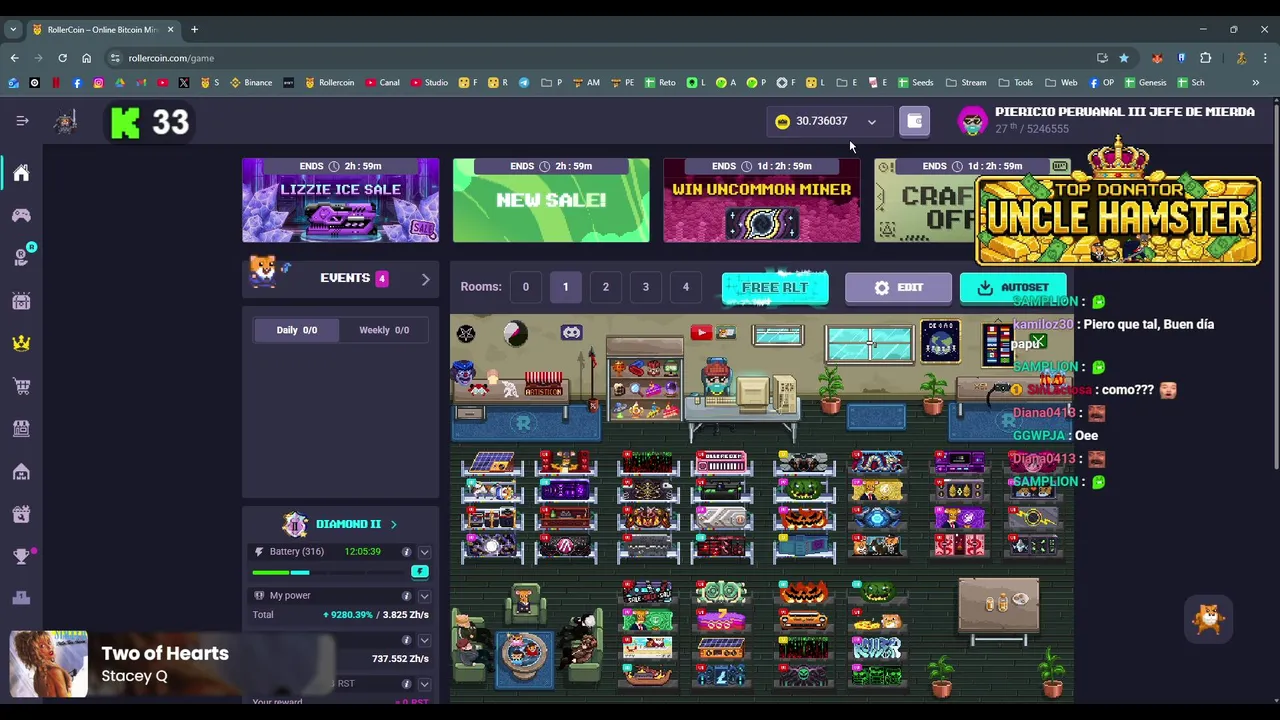The image size is (1280, 720).
Task: Expand the RST reward section chevron
Action: (x=424, y=684)
